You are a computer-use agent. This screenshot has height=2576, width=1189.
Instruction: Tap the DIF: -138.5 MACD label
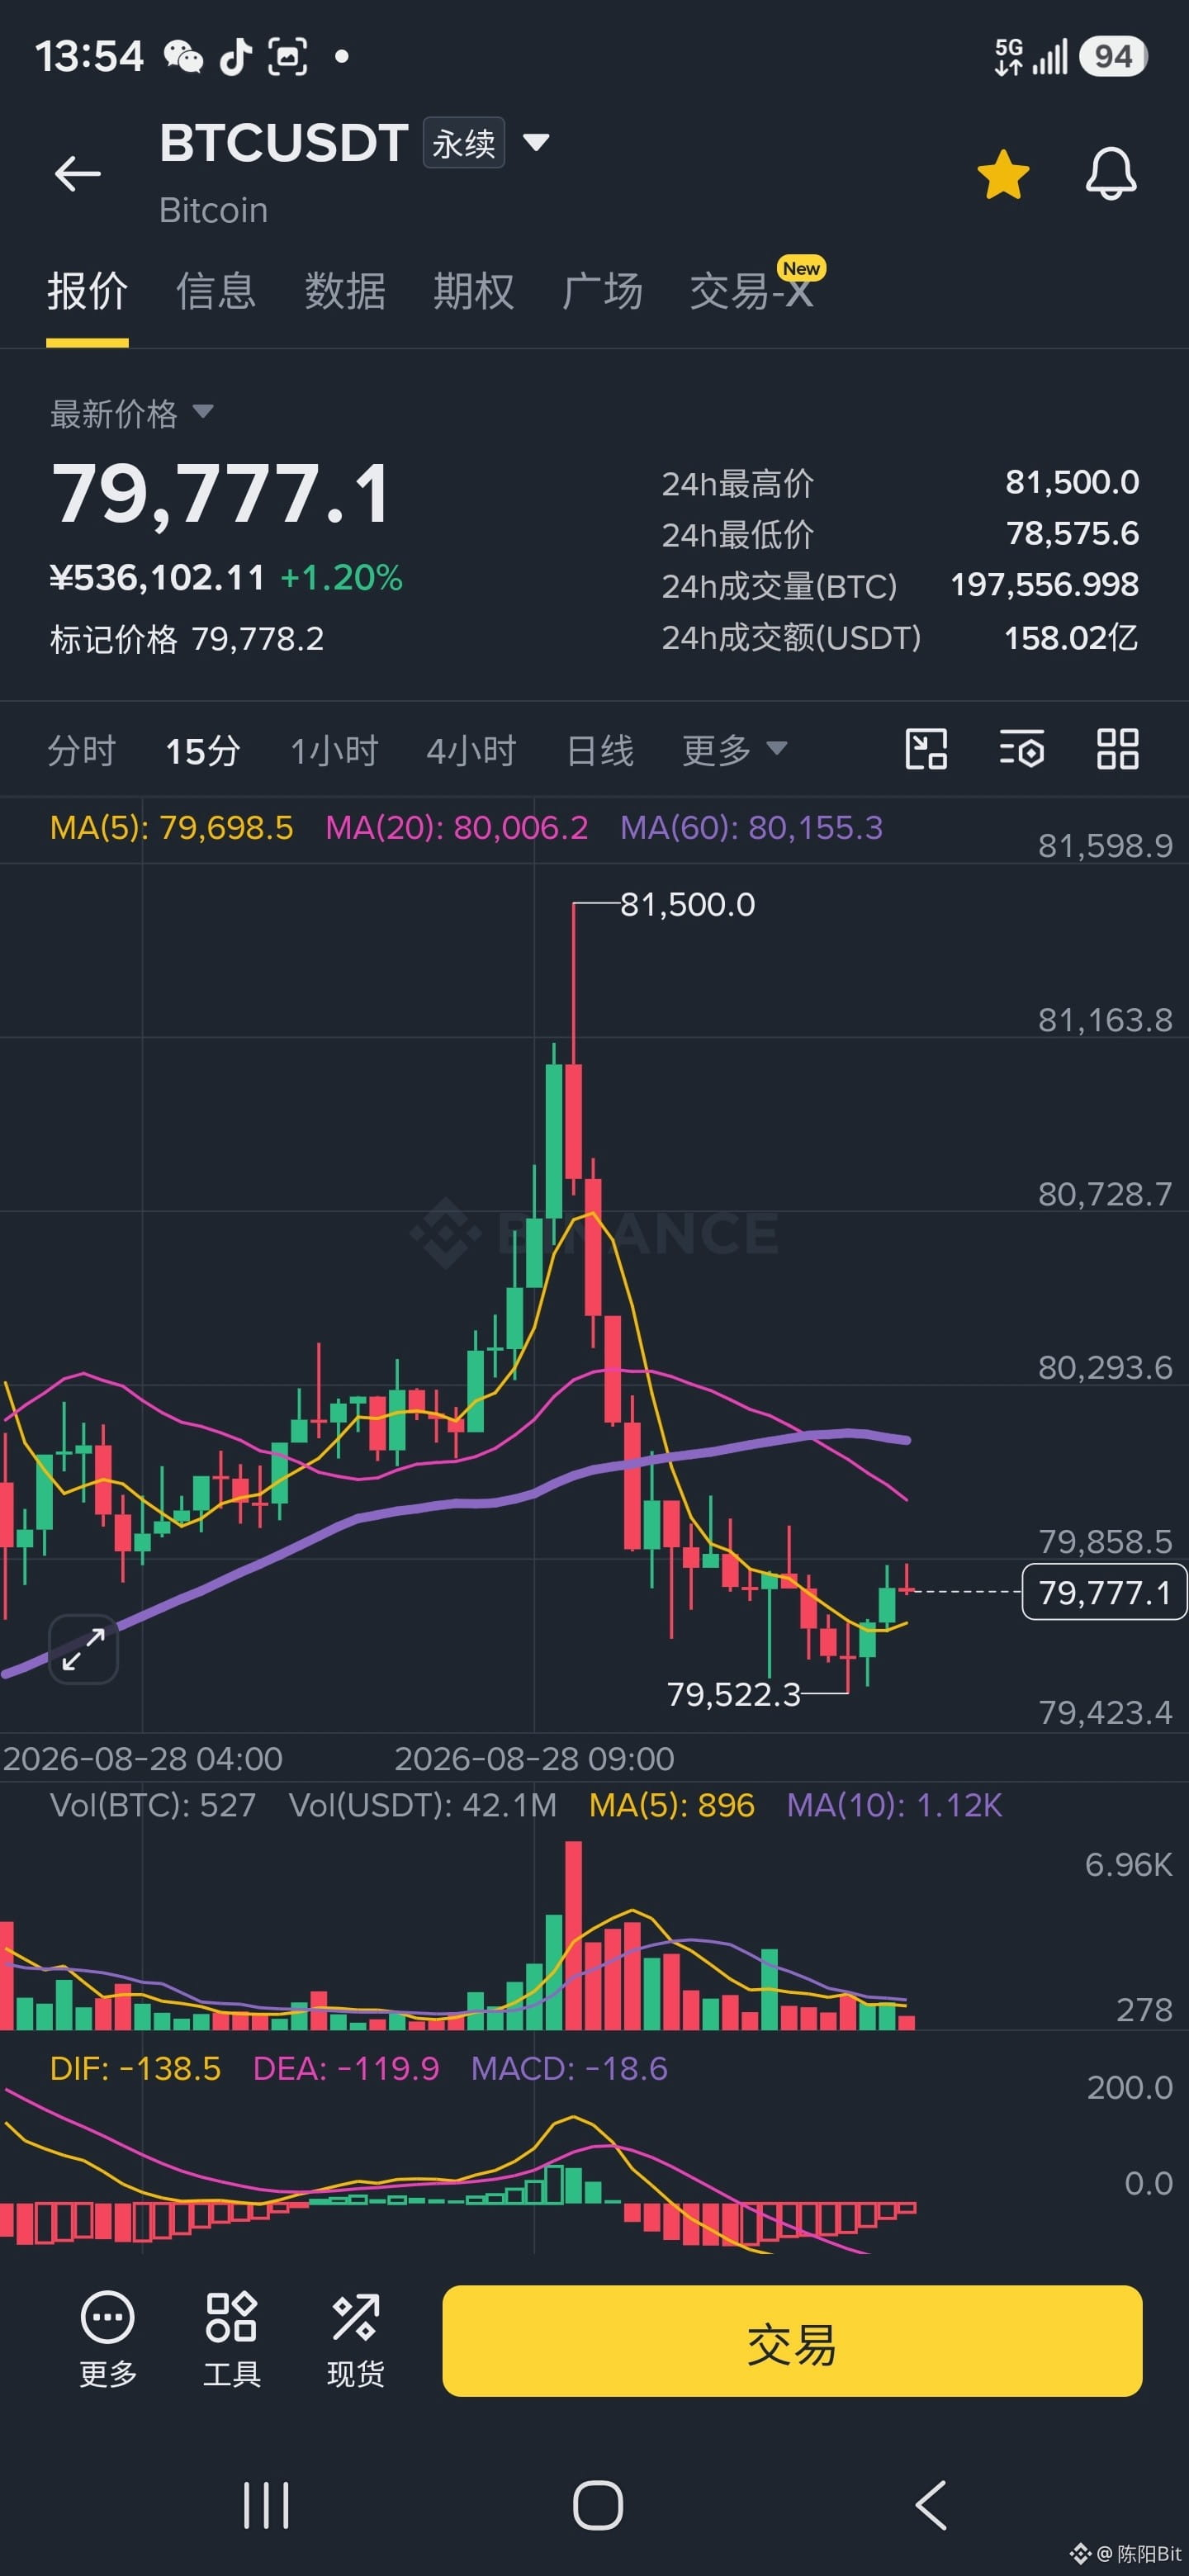(x=135, y=2068)
